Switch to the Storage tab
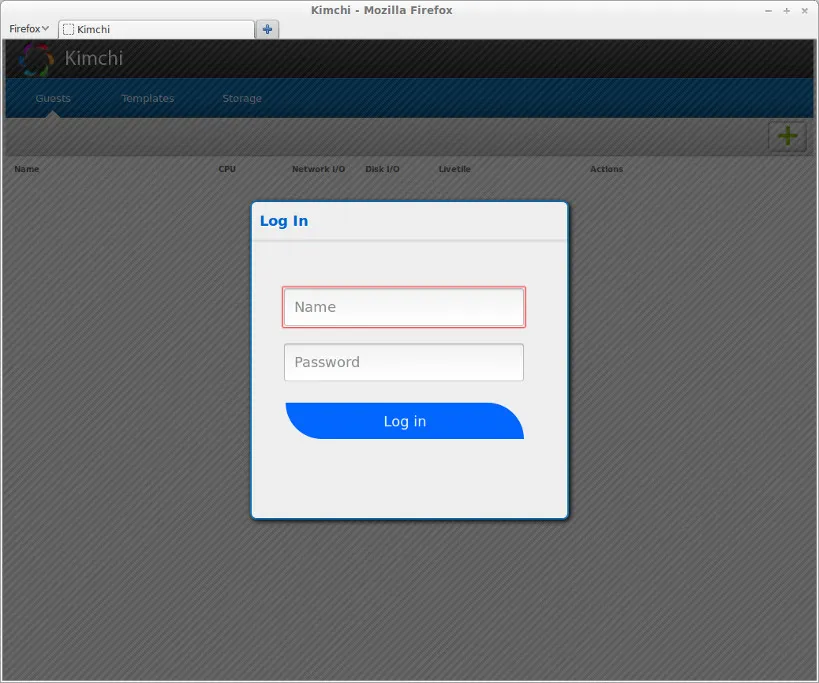Image resolution: width=819 pixels, height=683 pixels. coord(241,98)
